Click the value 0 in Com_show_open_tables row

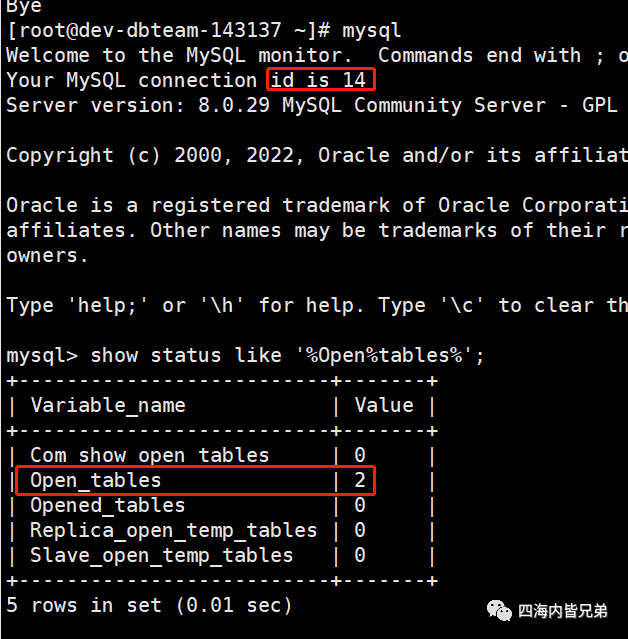[359, 455]
